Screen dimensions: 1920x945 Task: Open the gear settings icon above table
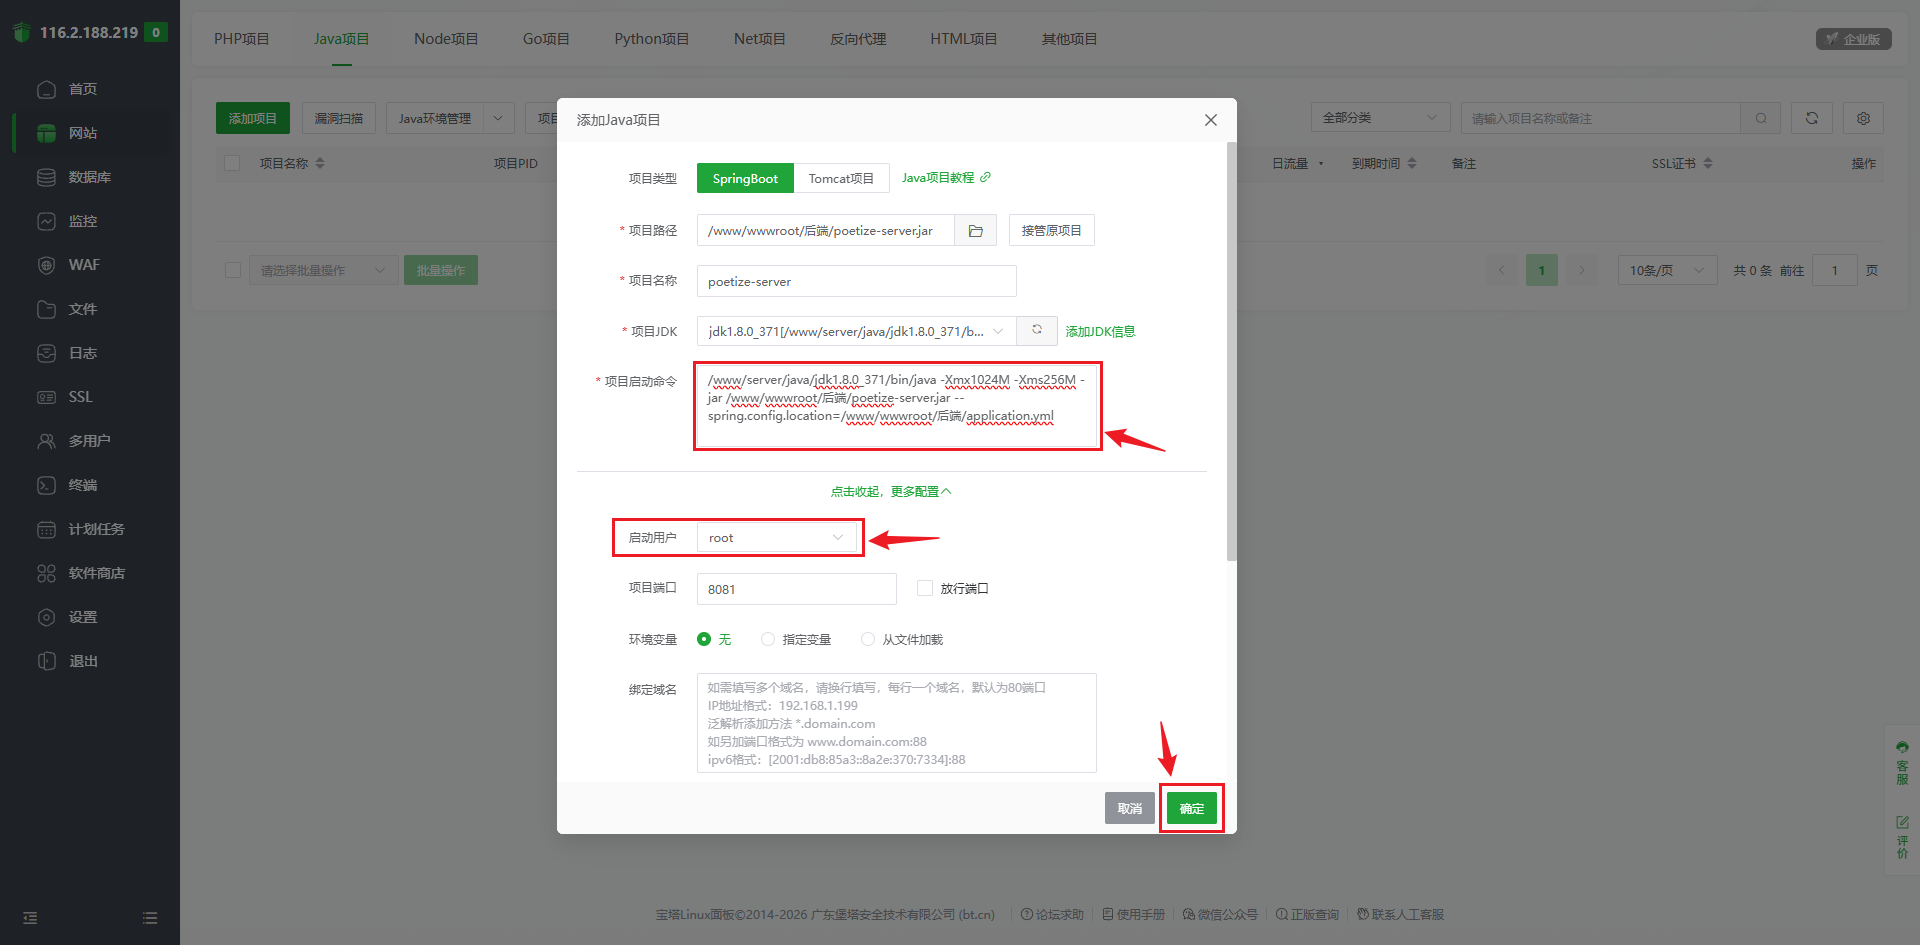[1863, 118]
